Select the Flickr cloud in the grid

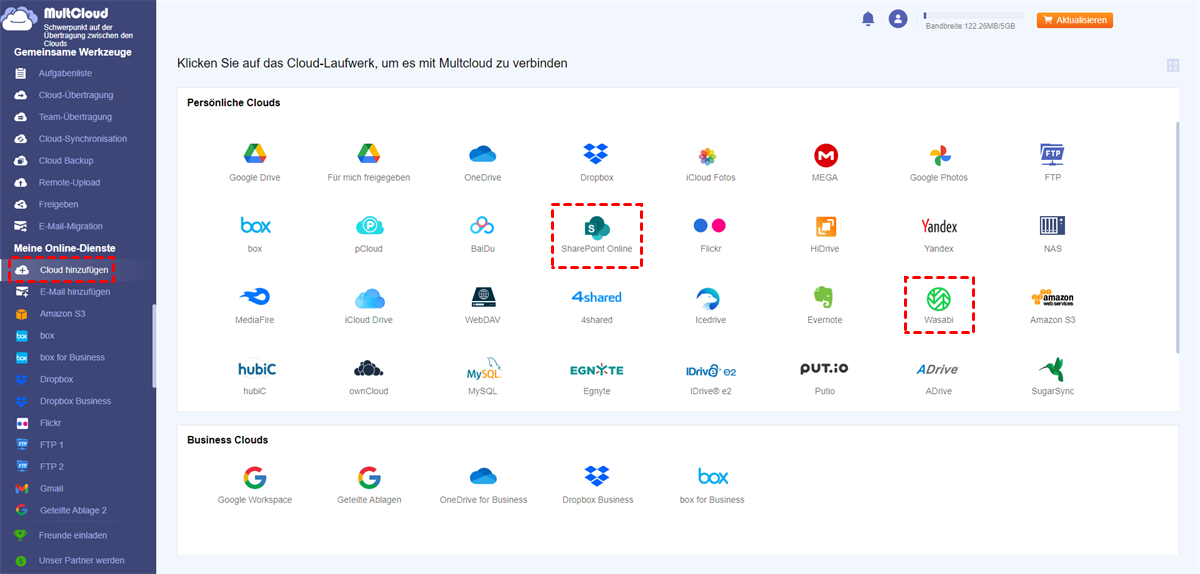[710, 234]
